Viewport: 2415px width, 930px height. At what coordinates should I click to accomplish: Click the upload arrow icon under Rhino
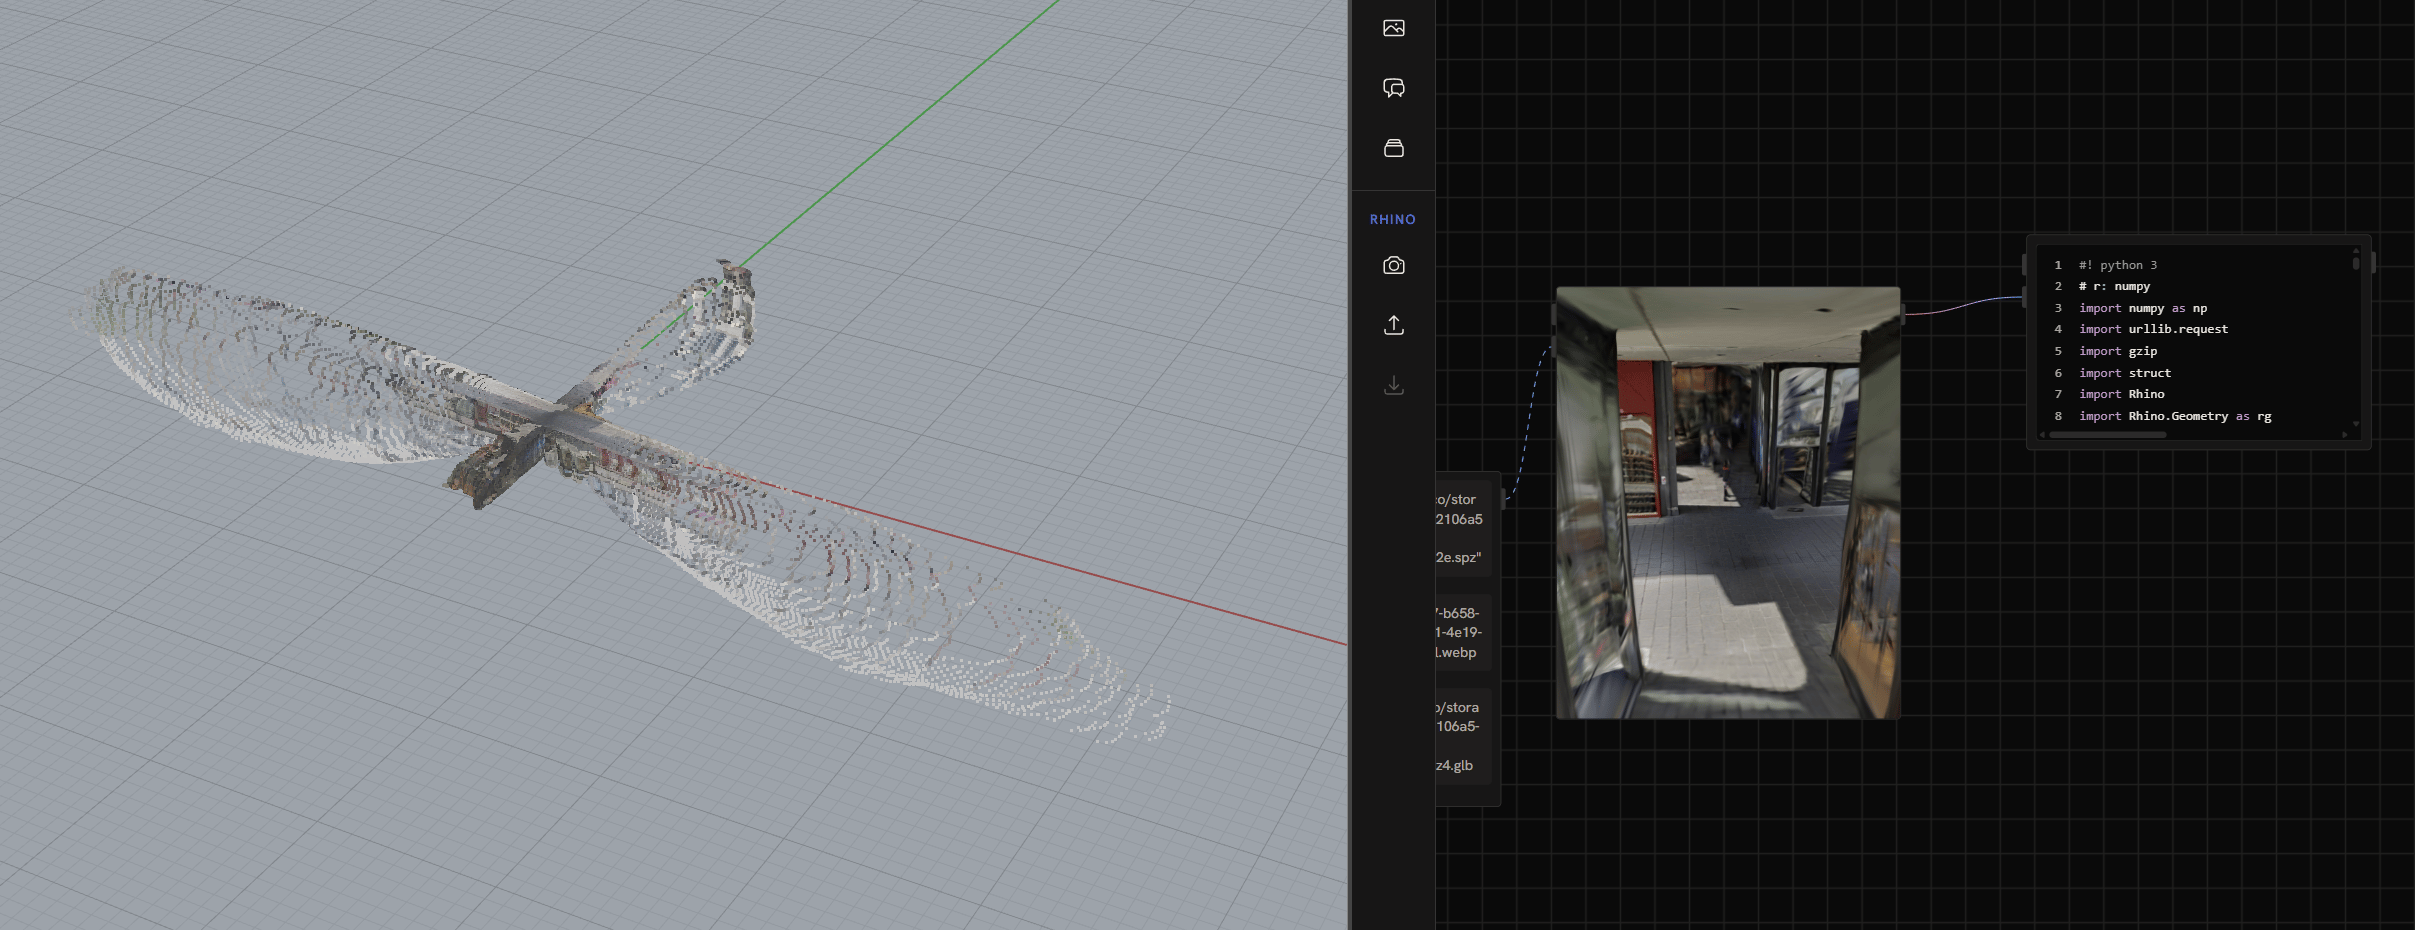[1393, 325]
